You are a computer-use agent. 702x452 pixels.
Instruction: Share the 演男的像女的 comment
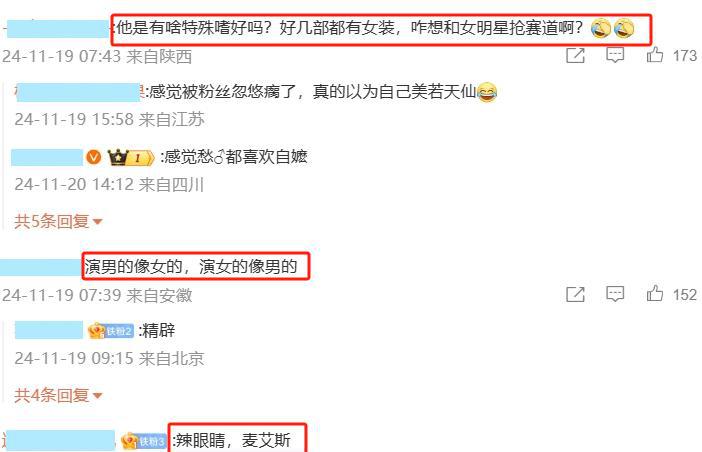click(x=575, y=294)
